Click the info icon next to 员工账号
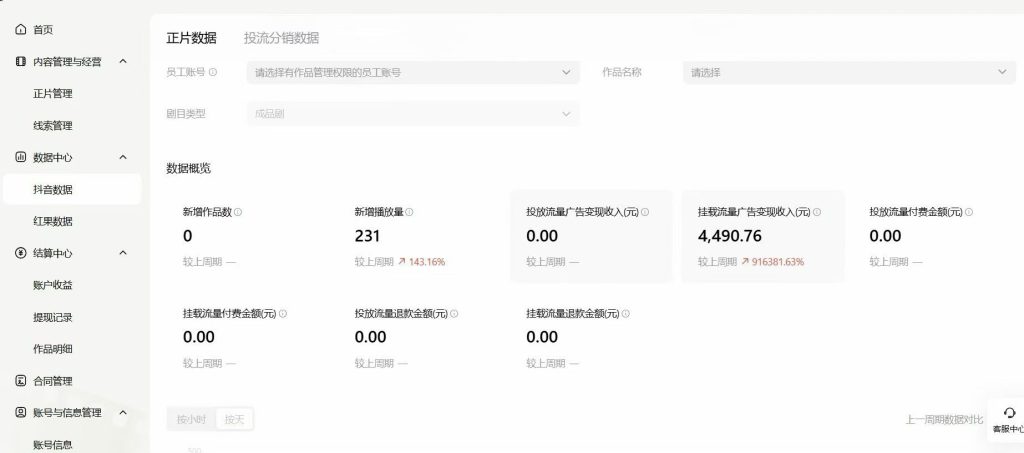Viewport: 1024px width, 453px height. [x=213, y=72]
